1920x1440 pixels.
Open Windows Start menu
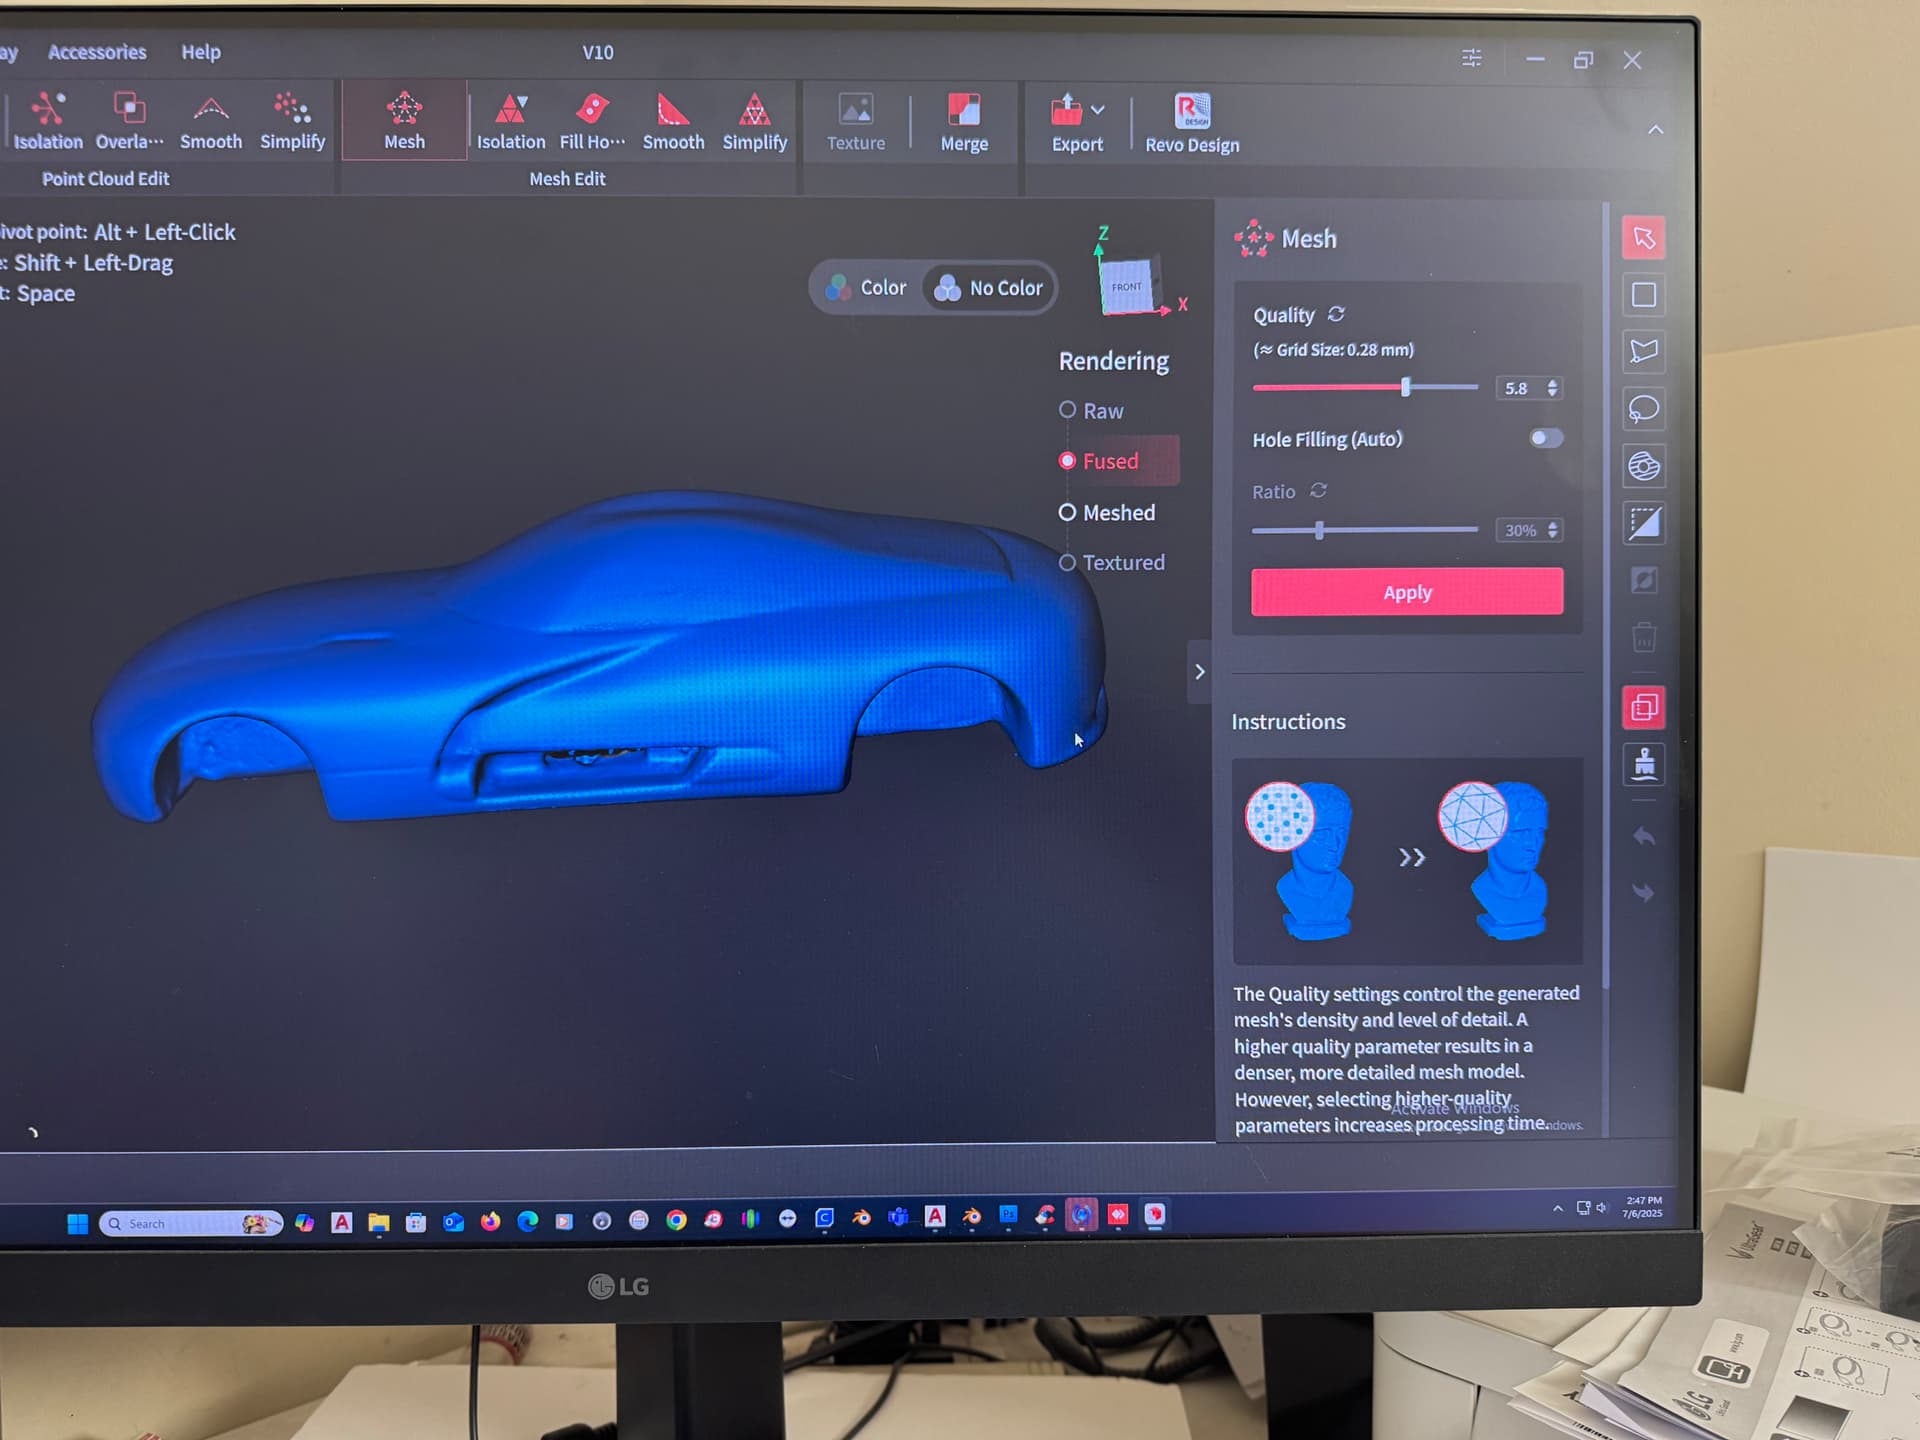[x=77, y=1224]
